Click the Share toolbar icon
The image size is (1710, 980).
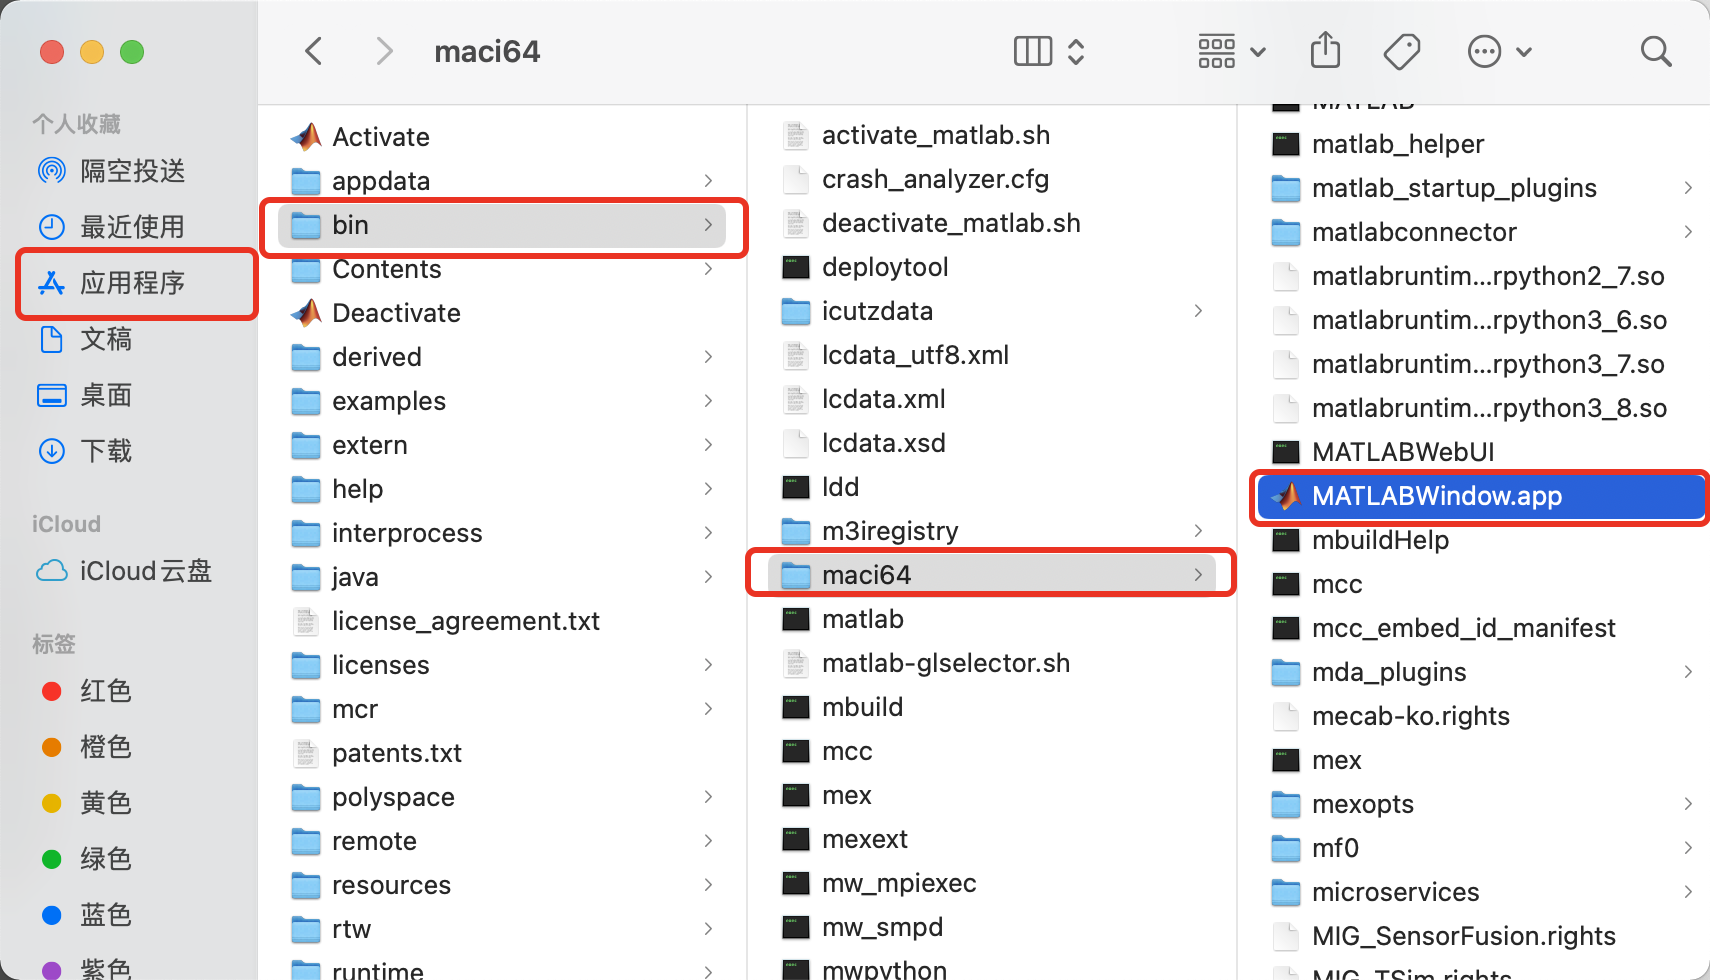(x=1325, y=50)
